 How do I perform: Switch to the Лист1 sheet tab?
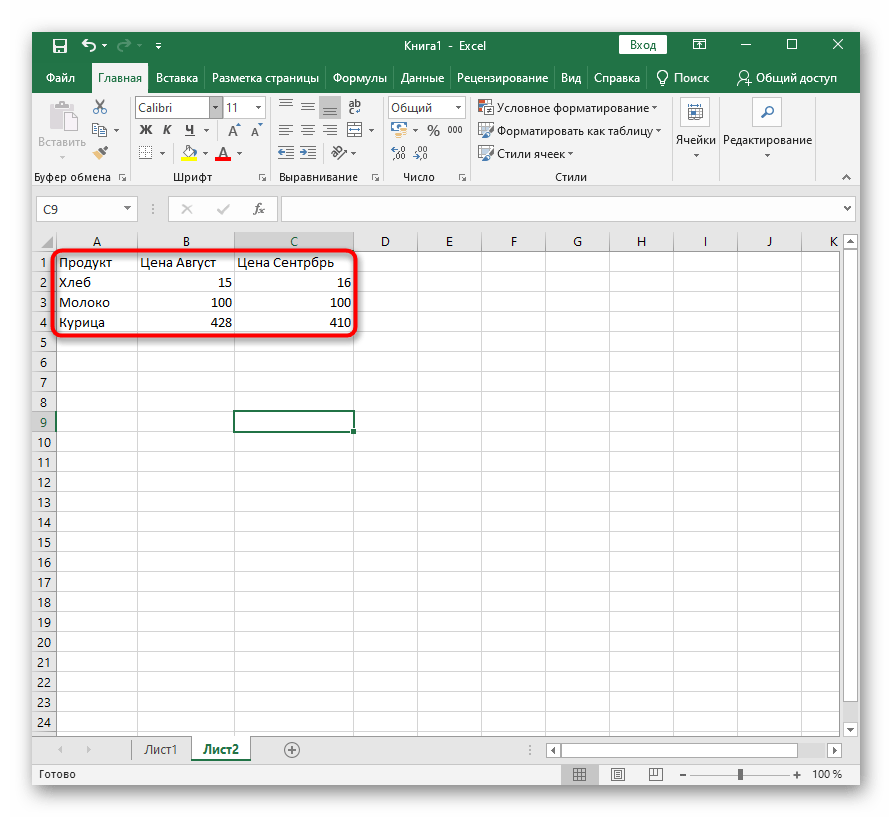(160, 750)
